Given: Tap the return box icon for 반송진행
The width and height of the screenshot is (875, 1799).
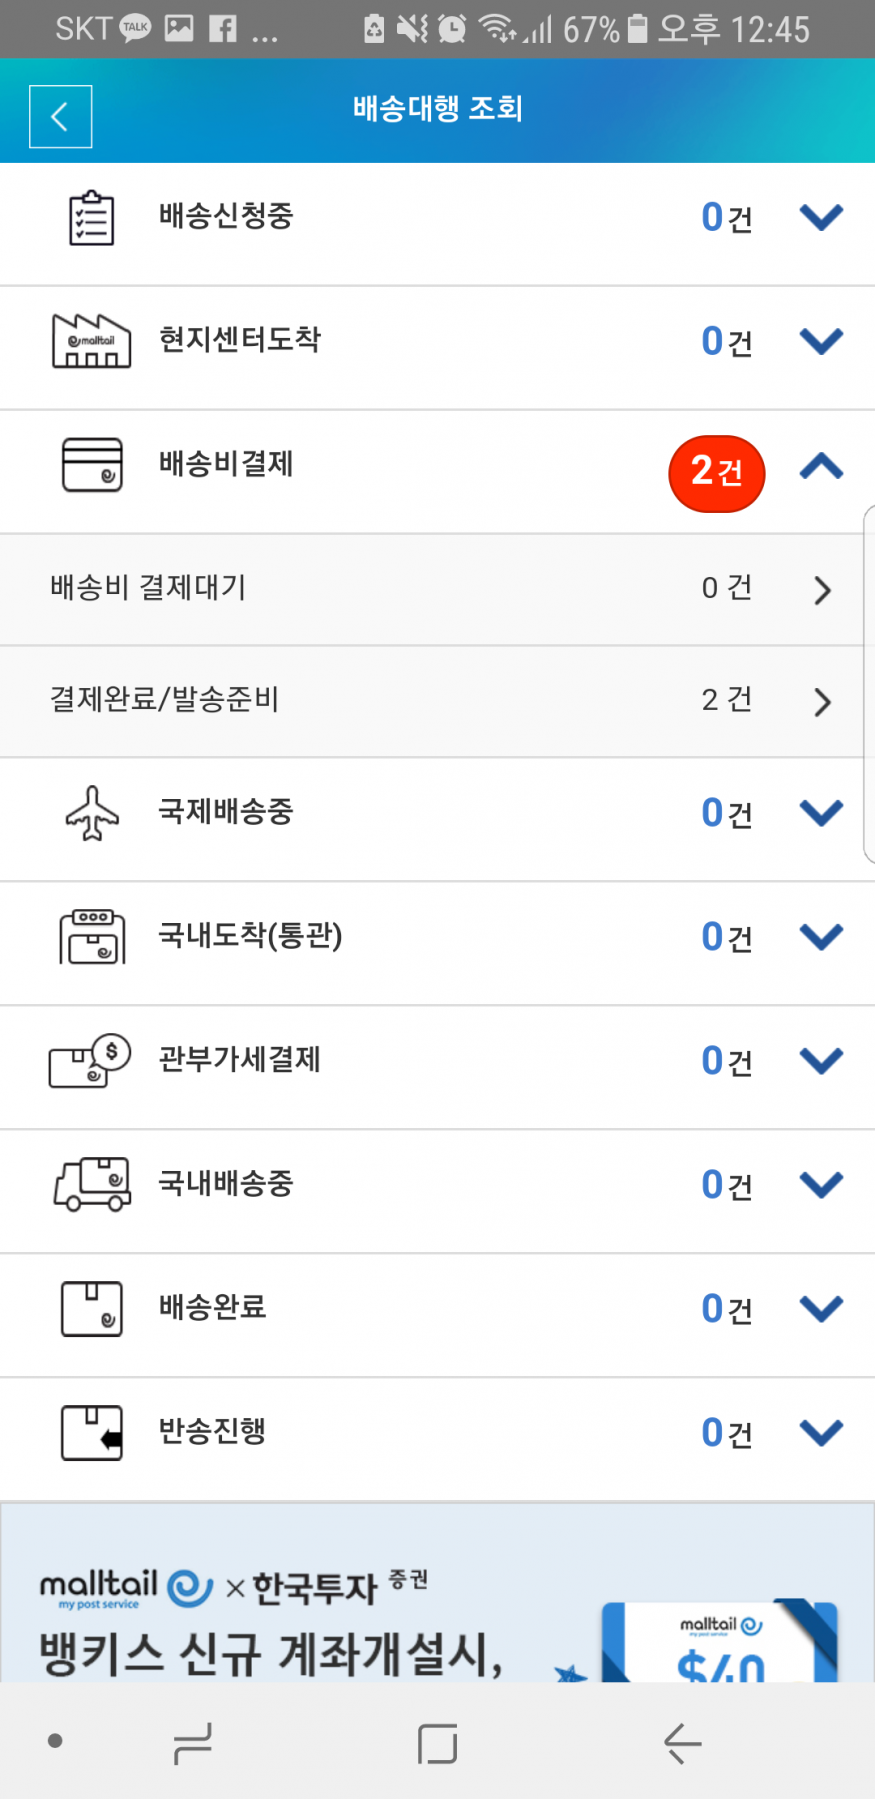Looking at the screenshot, I should (92, 1433).
